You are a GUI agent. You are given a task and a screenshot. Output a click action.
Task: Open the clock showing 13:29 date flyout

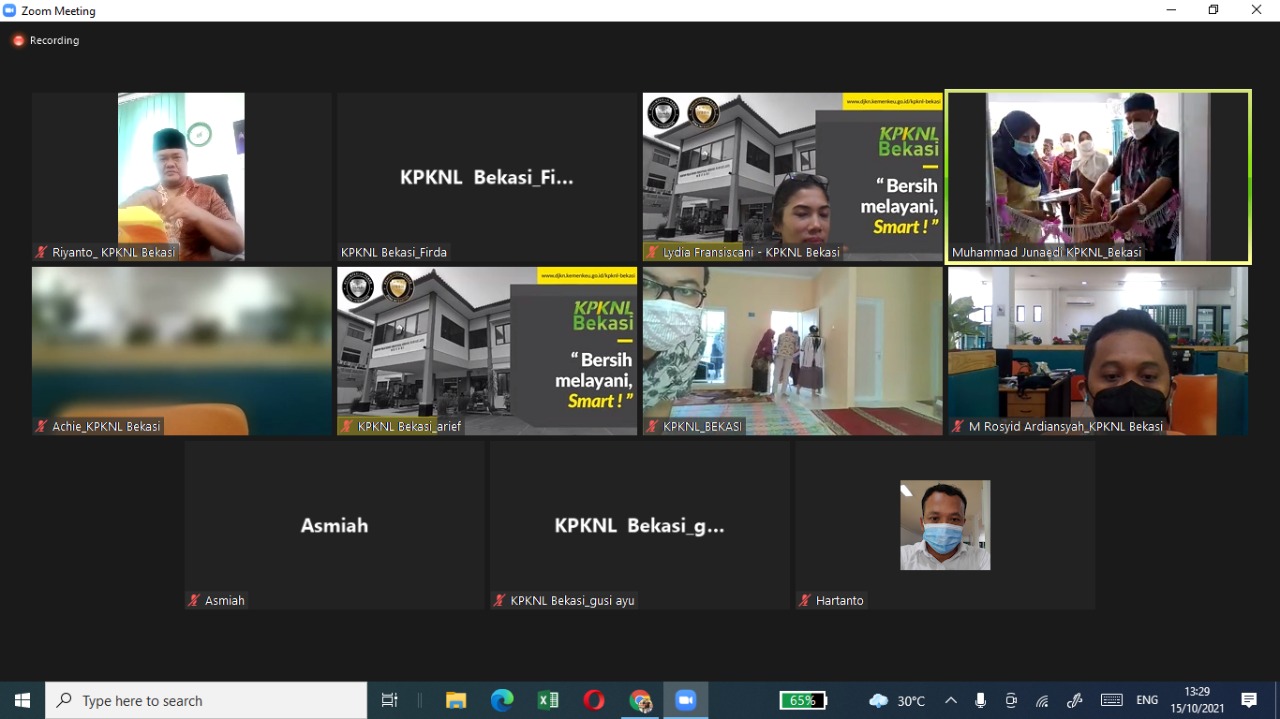click(1197, 701)
